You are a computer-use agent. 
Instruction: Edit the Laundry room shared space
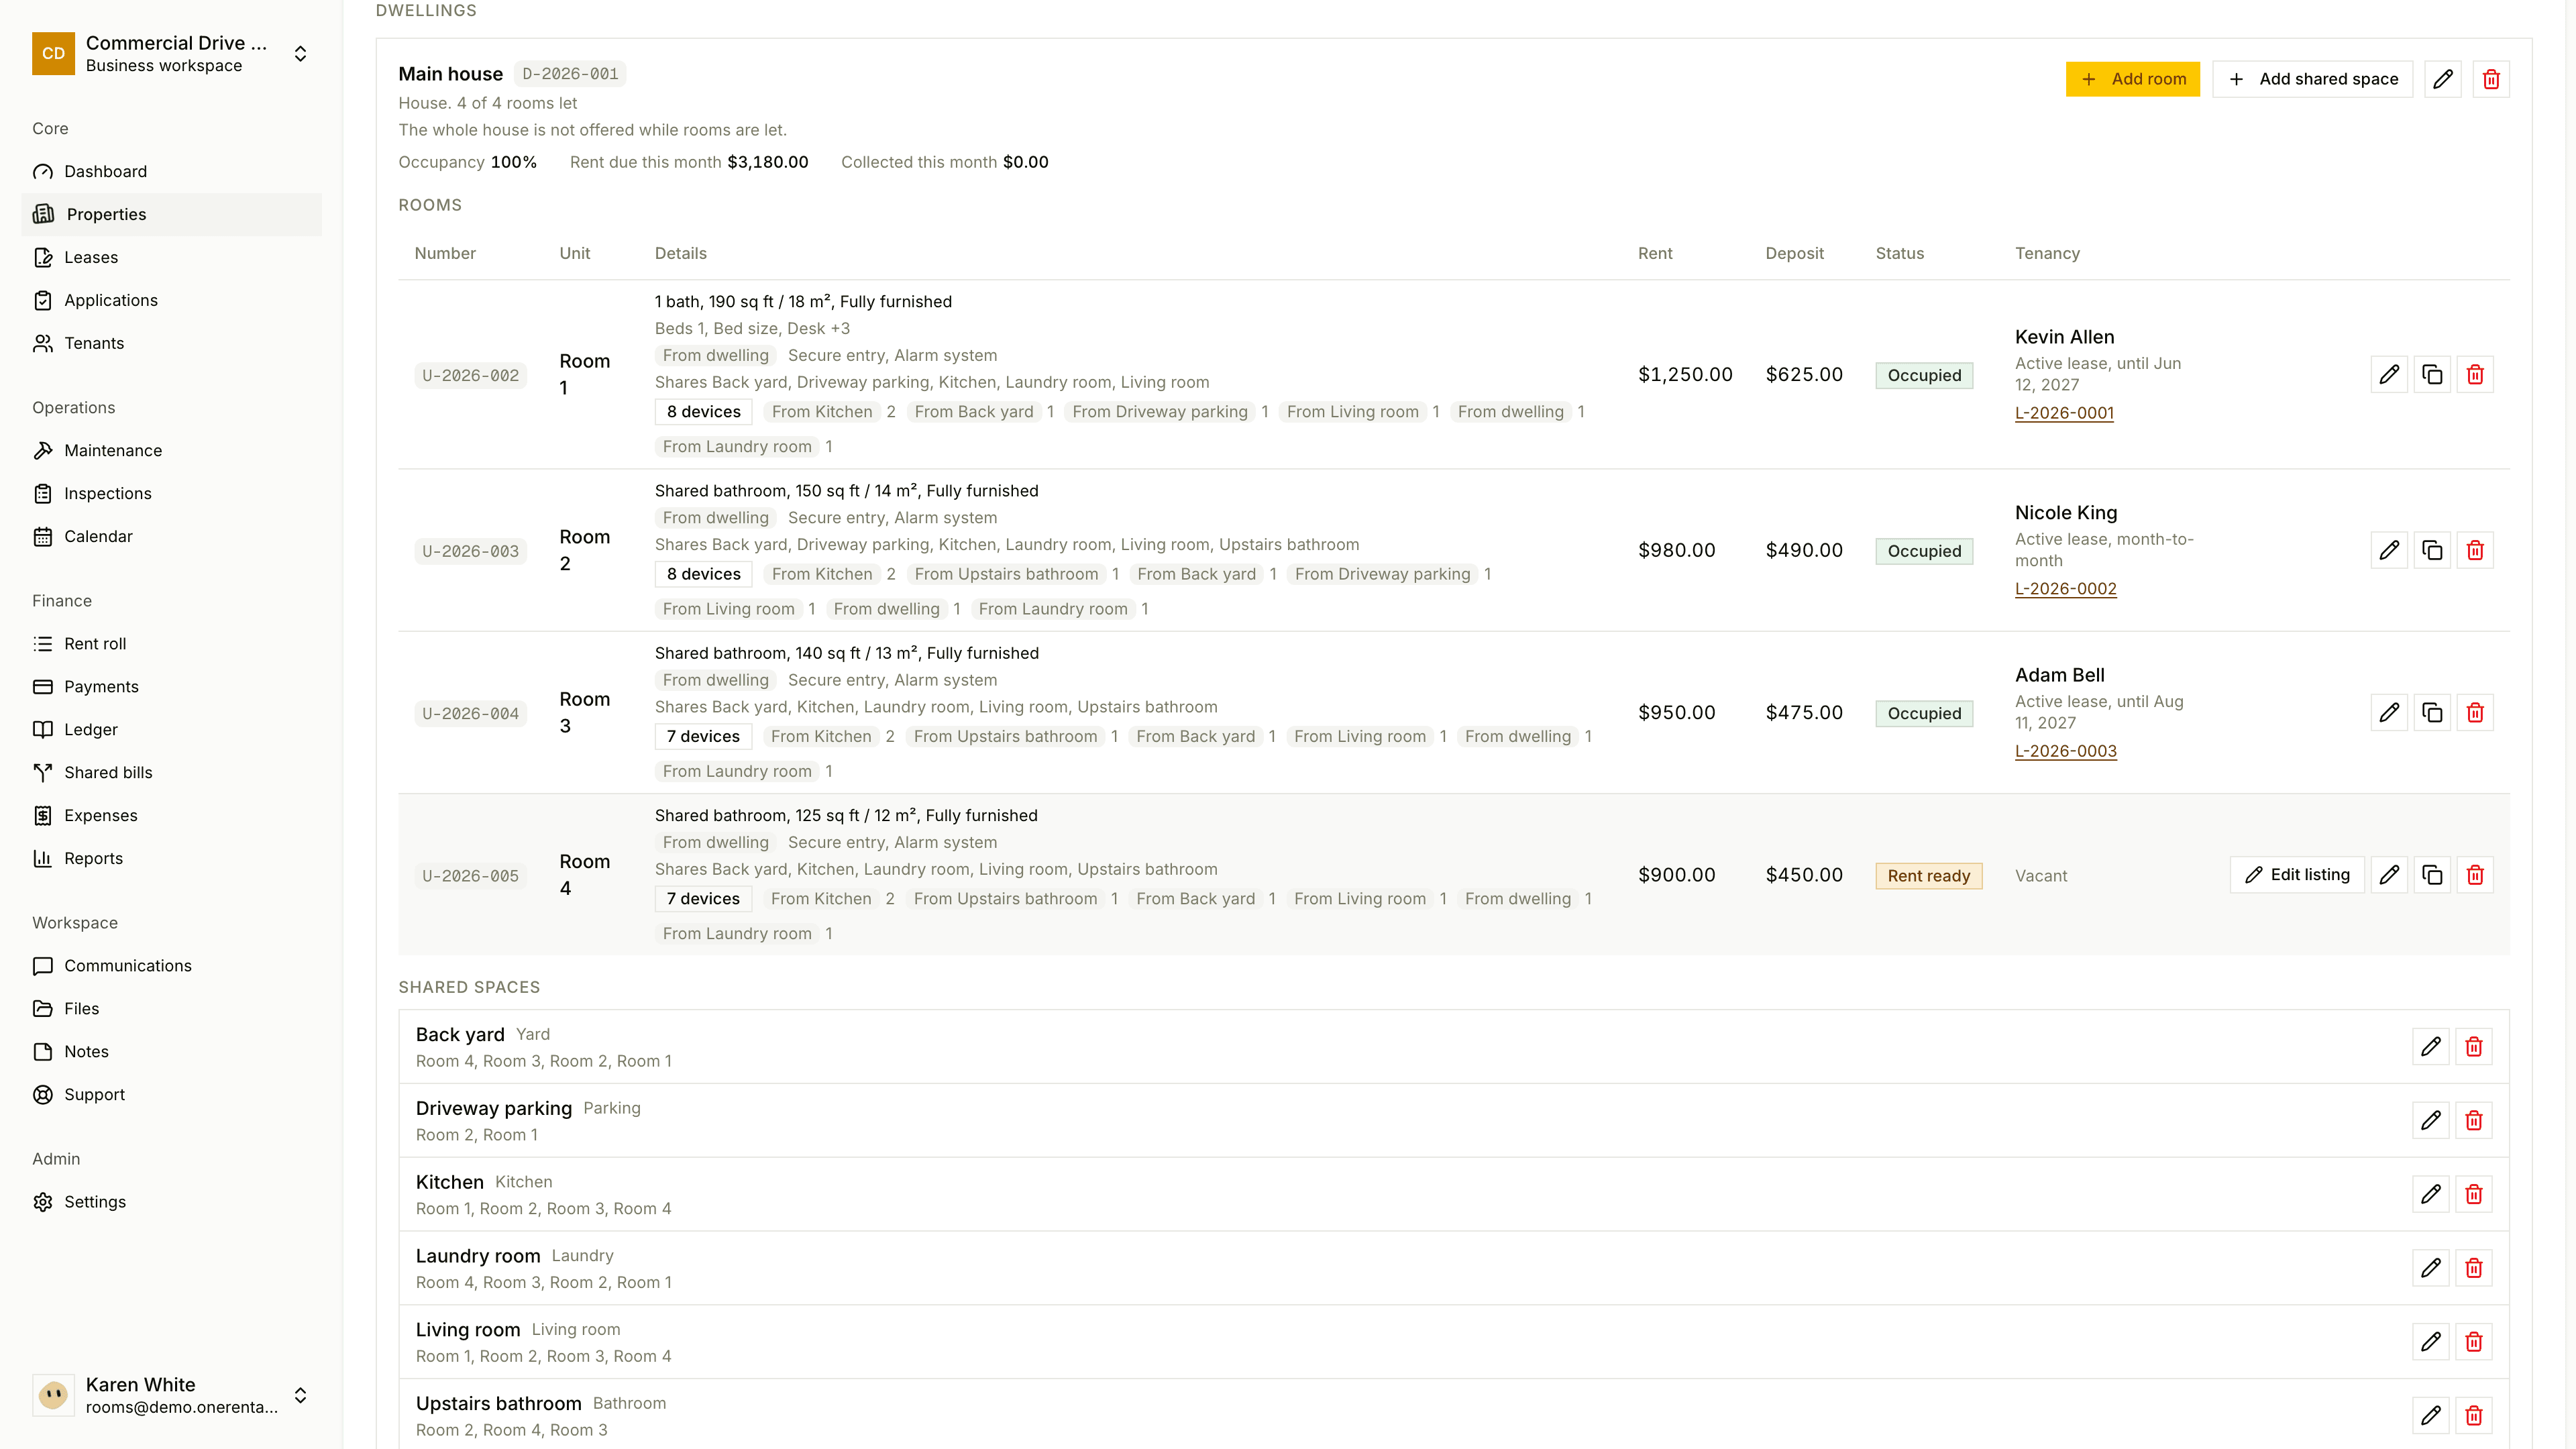(2431, 1268)
